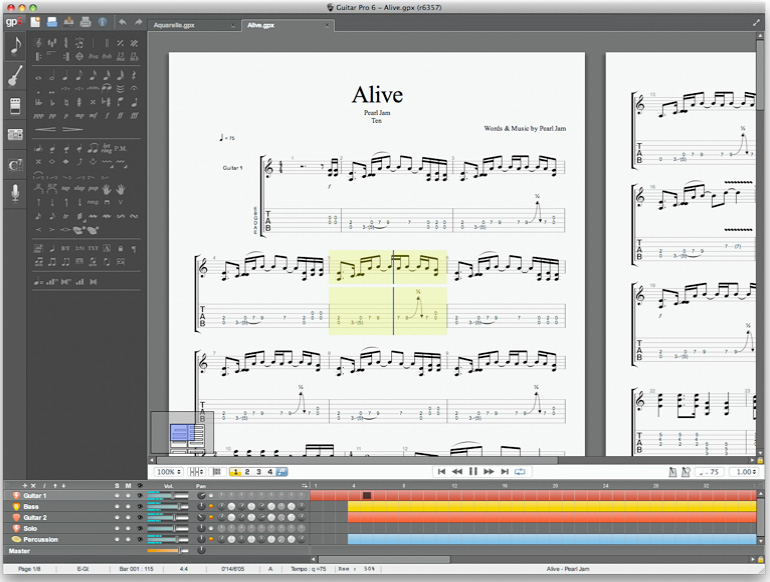Open the guitar instrument panel in sidebar
This screenshot has height=582, width=770.
pyautogui.click(x=16, y=76)
